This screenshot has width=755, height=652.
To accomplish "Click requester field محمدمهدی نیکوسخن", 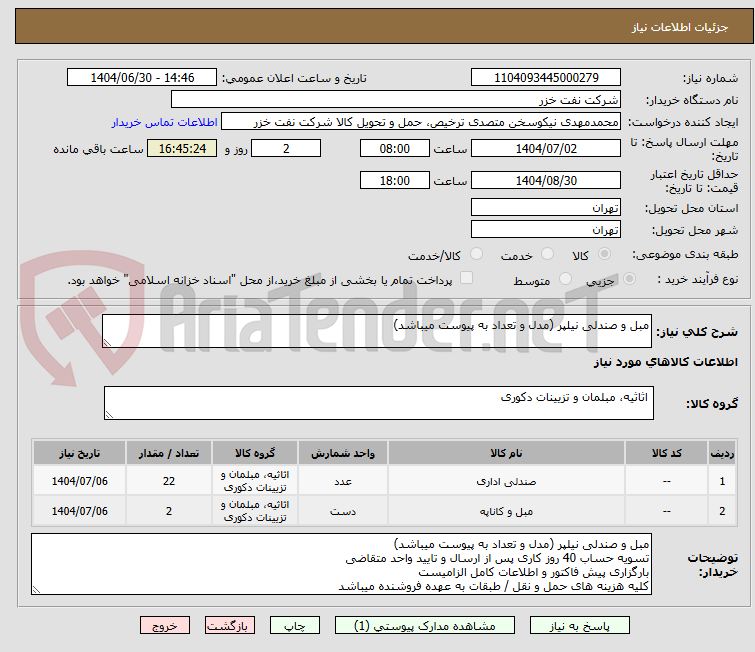I will tap(421, 121).
